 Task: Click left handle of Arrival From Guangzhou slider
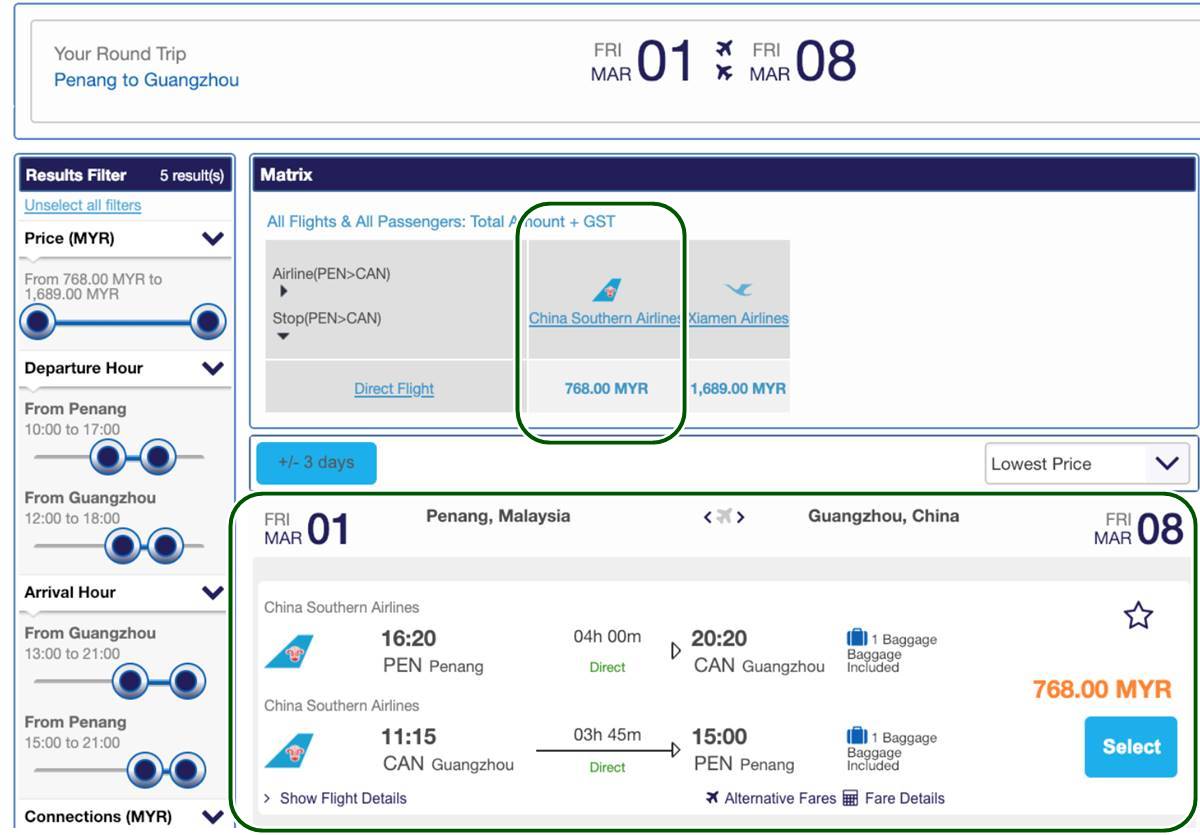pos(131,682)
